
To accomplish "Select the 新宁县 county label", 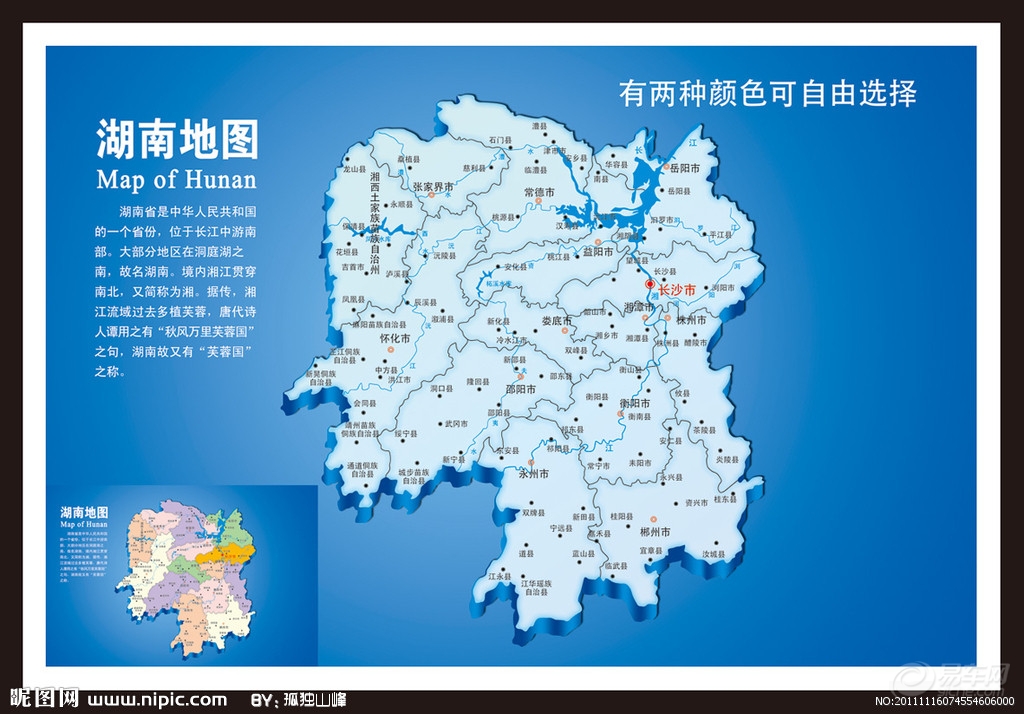I will coord(453,459).
